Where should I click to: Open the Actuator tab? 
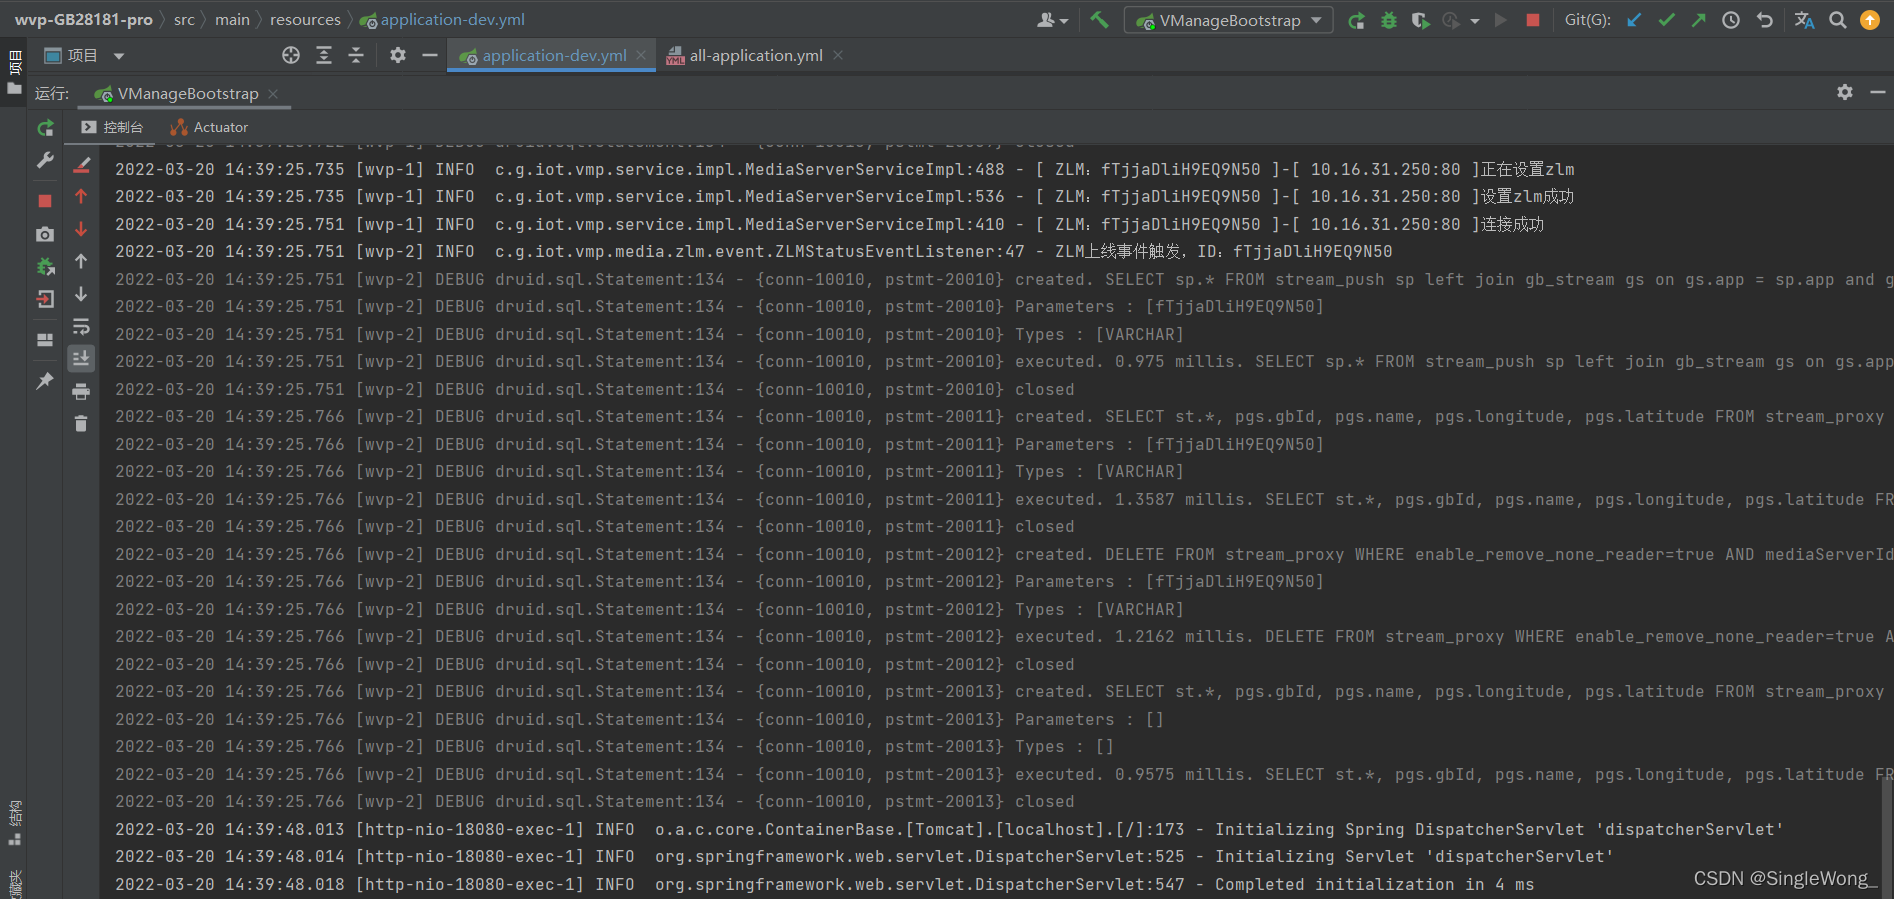click(x=209, y=128)
